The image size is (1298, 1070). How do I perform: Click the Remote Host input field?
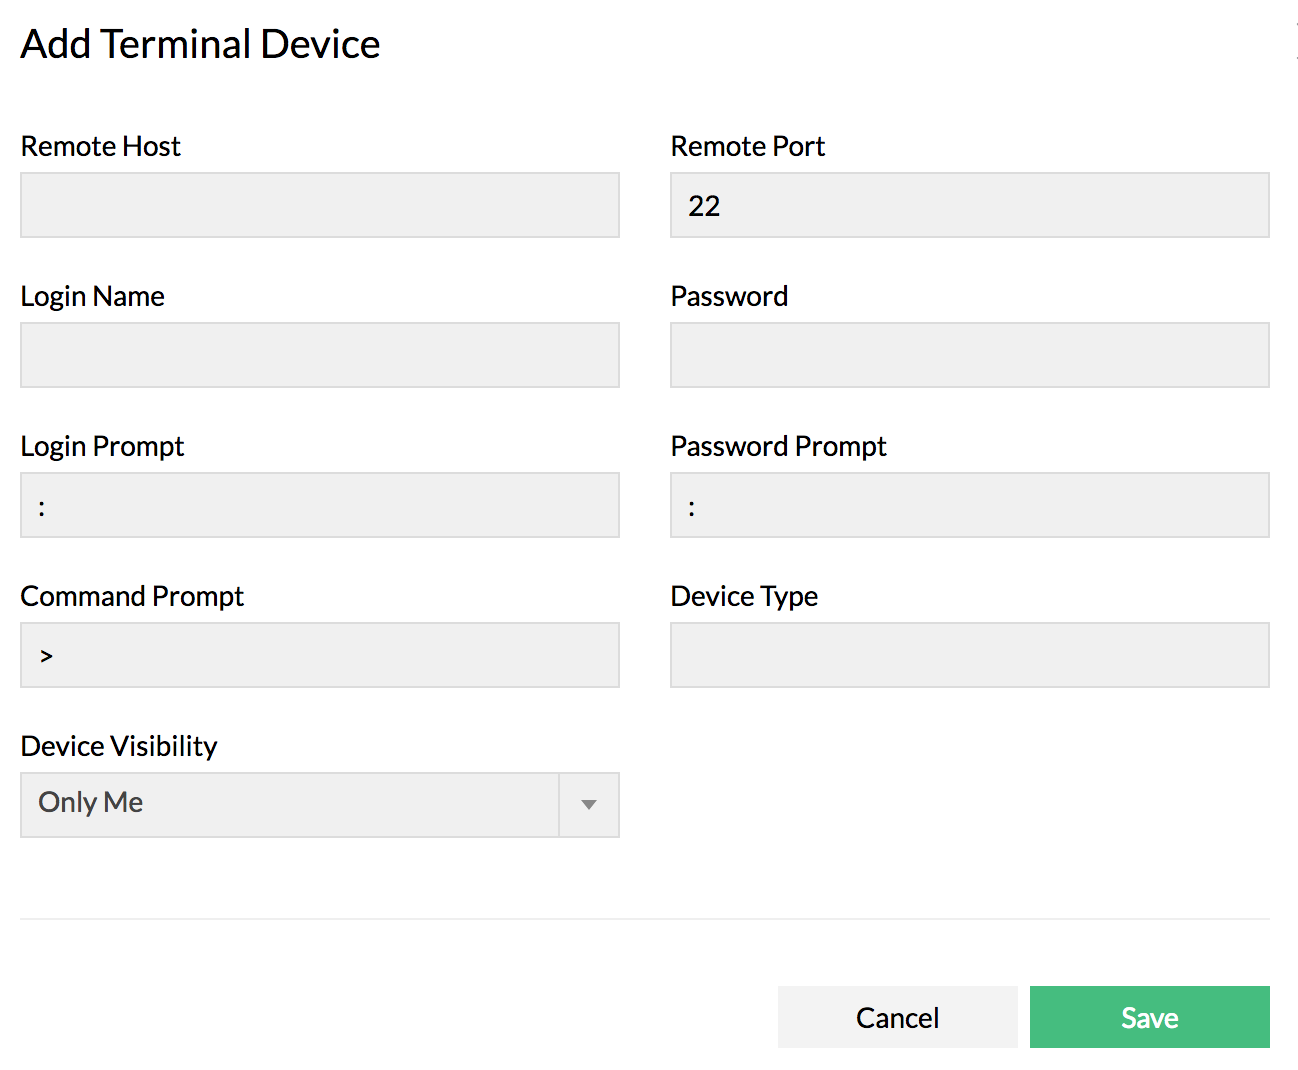(320, 205)
